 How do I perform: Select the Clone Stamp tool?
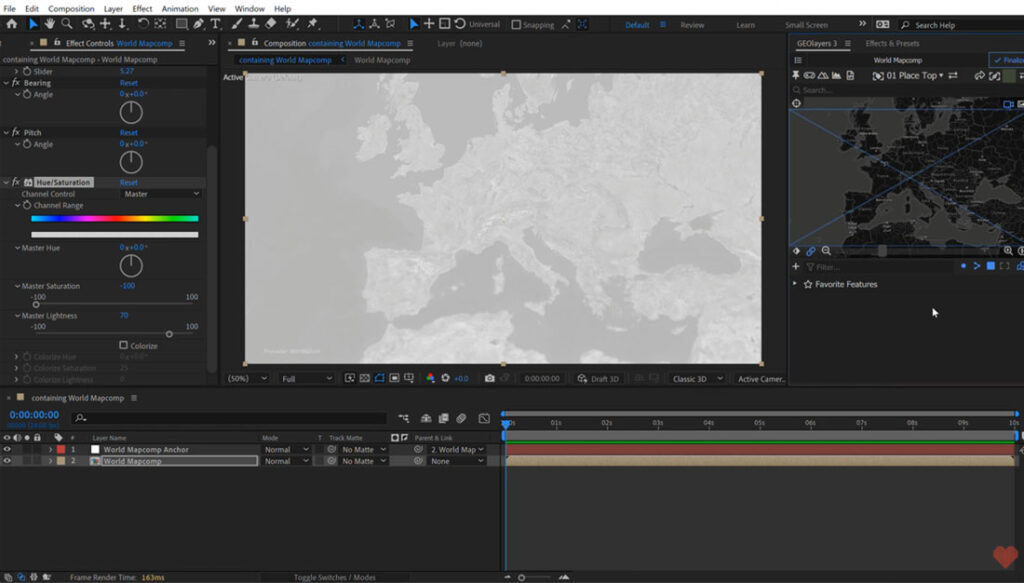click(x=253, y=24)
